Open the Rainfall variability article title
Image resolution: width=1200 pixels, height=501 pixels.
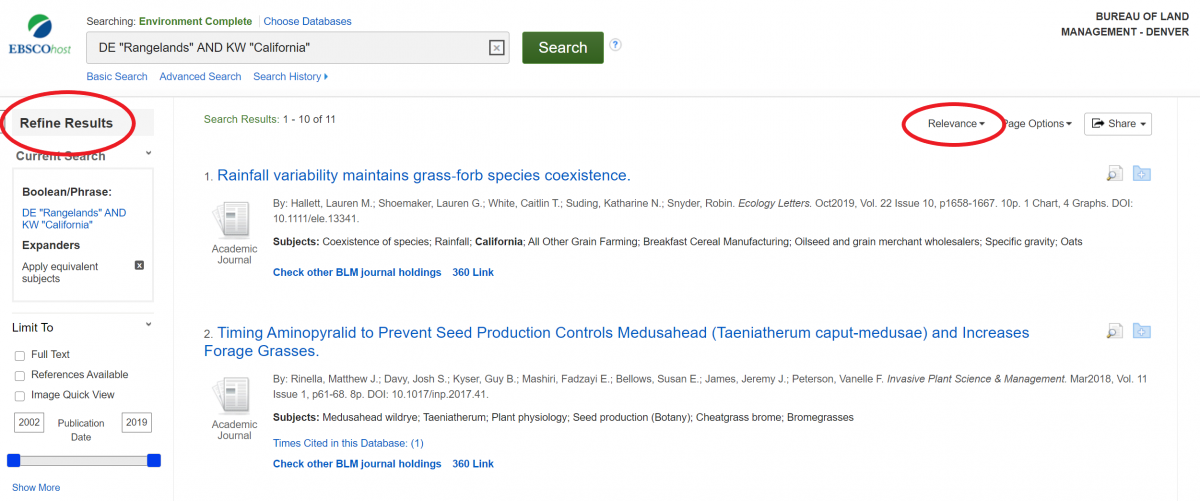(x=423, y=175)
